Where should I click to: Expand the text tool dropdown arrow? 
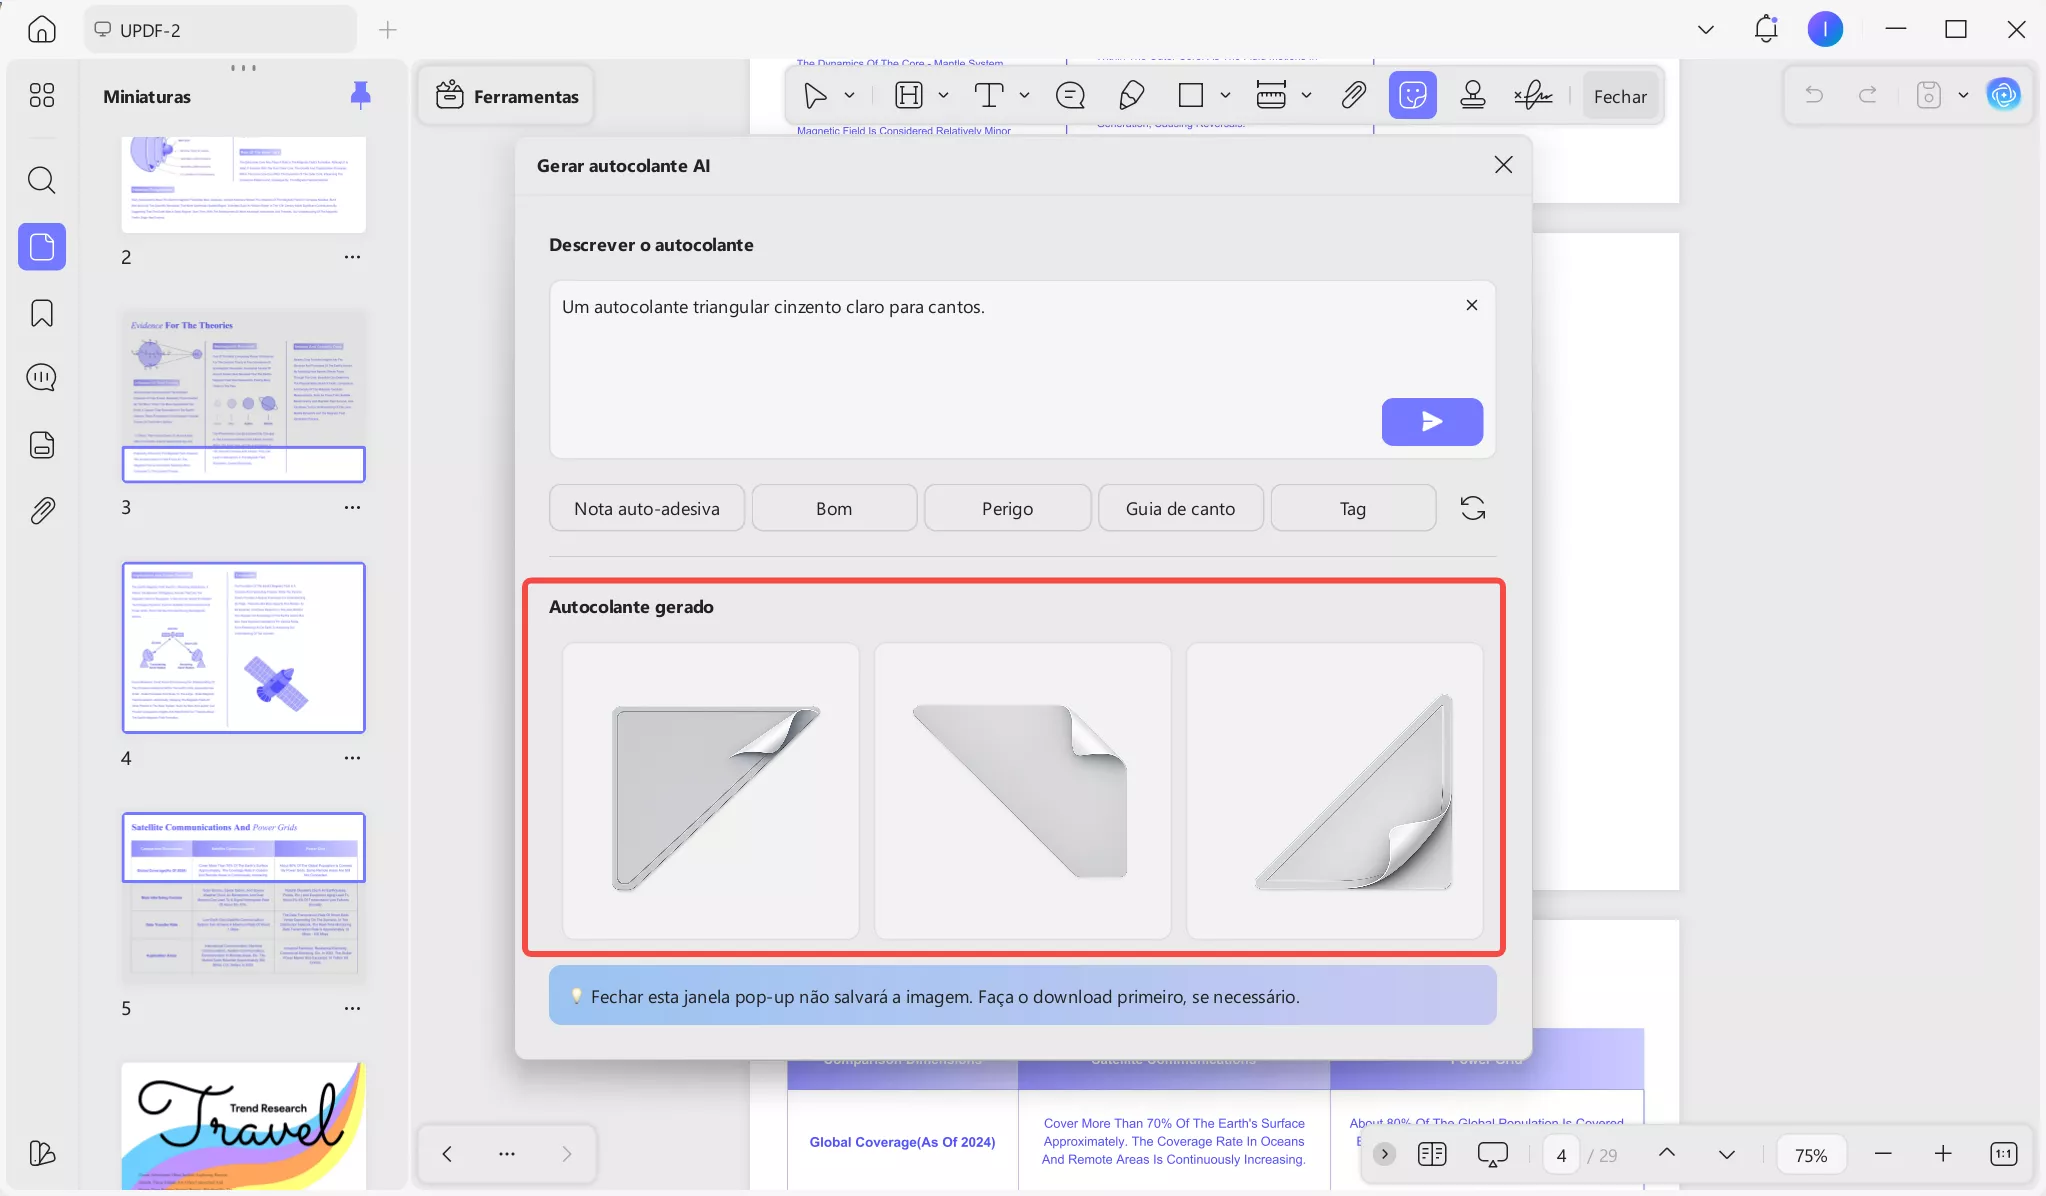coord(1024,96)
